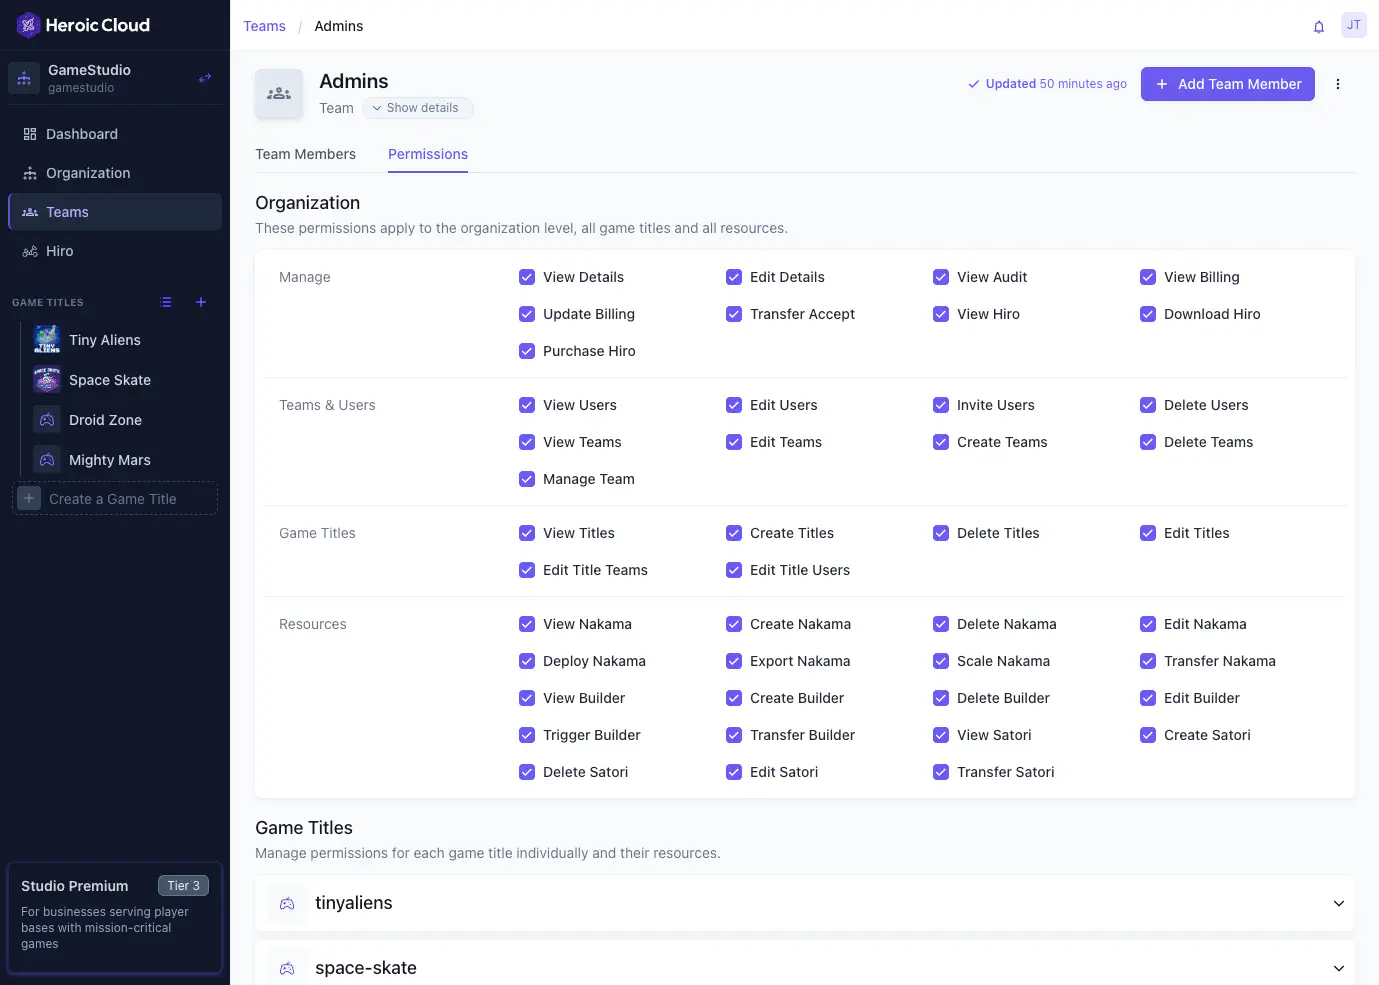Toggle the Delete Satori checkbox

tap(527, 771)
